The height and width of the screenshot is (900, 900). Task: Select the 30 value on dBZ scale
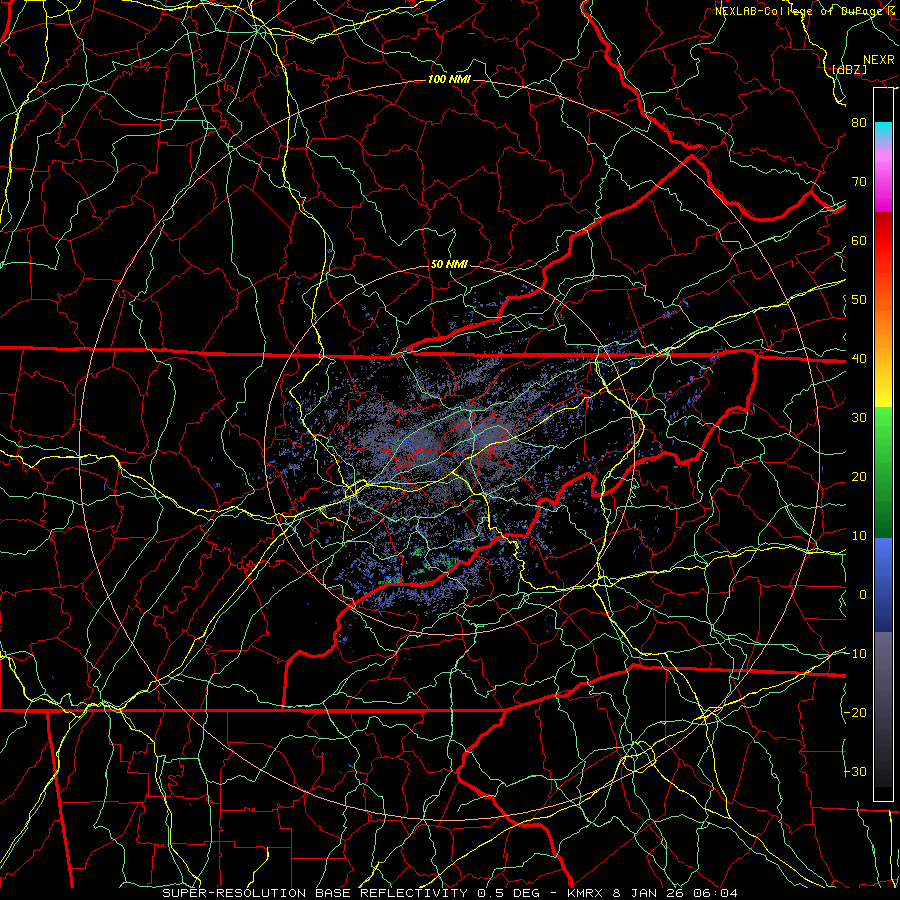pyautogui.click(x=859, y=418)
